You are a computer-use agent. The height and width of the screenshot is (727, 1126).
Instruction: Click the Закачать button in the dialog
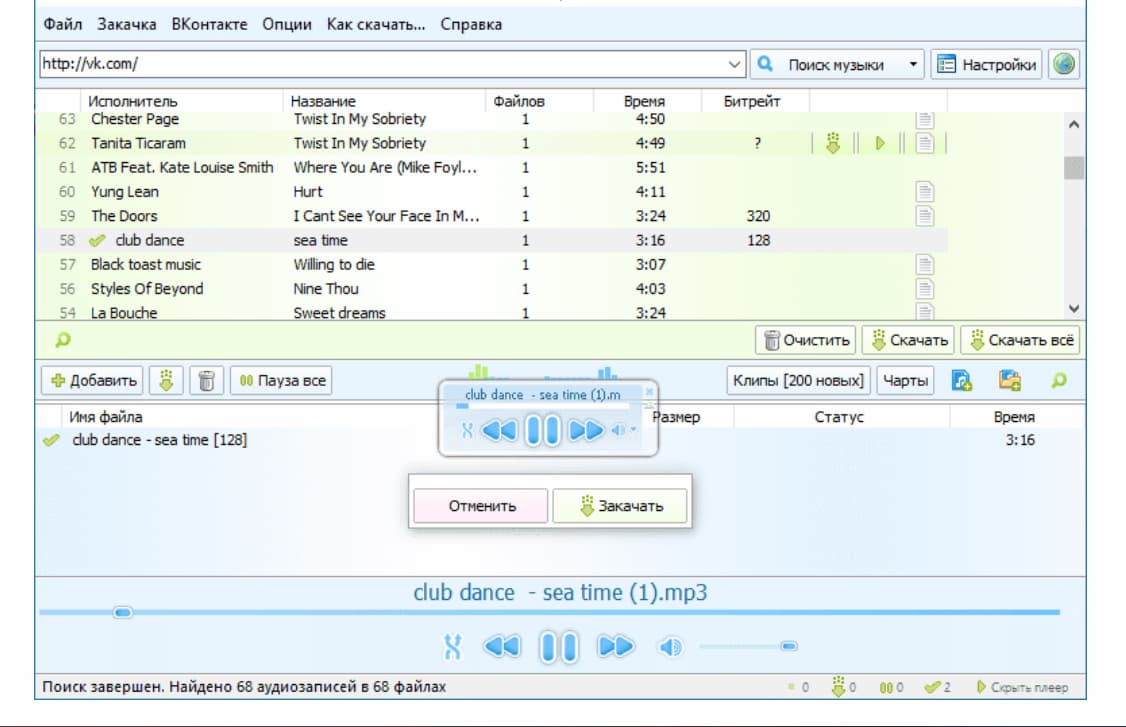coord(620,505)
